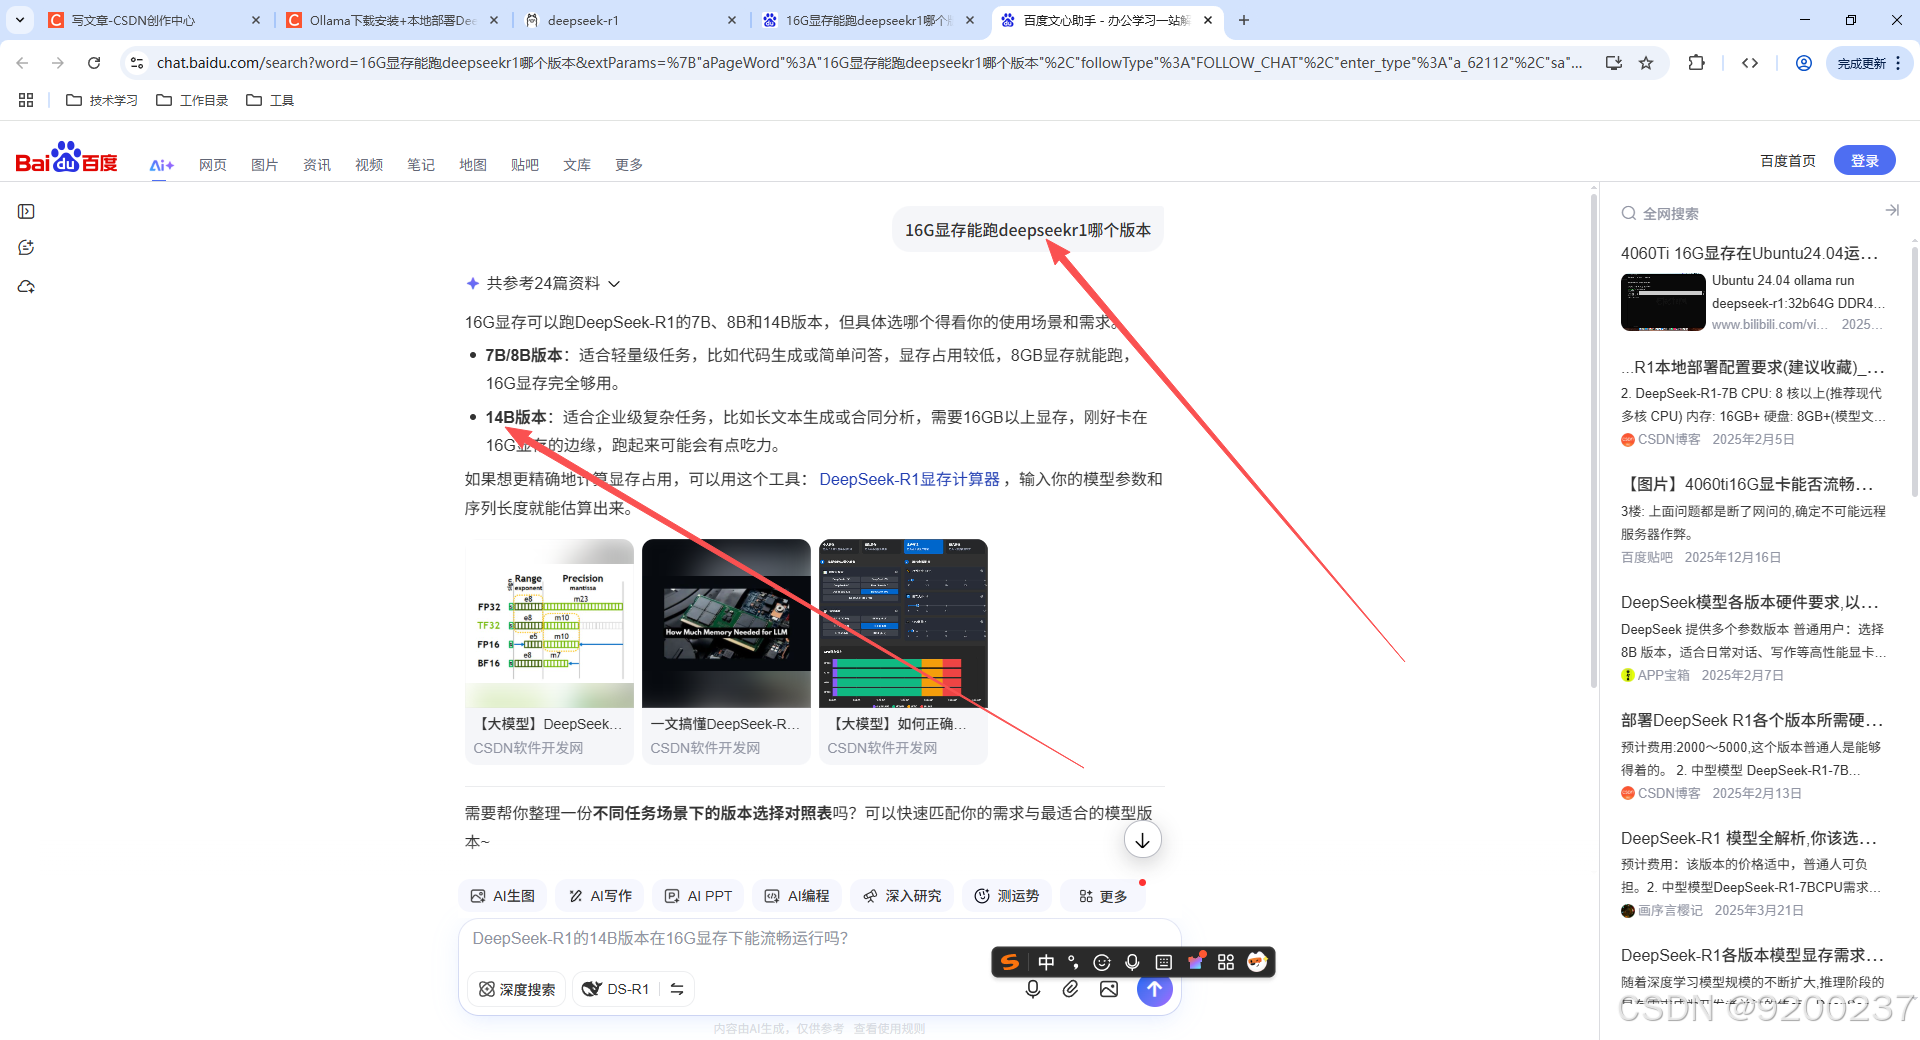
Task: Reload the current page
Action: pyautogui.click(x=94, y=63)
